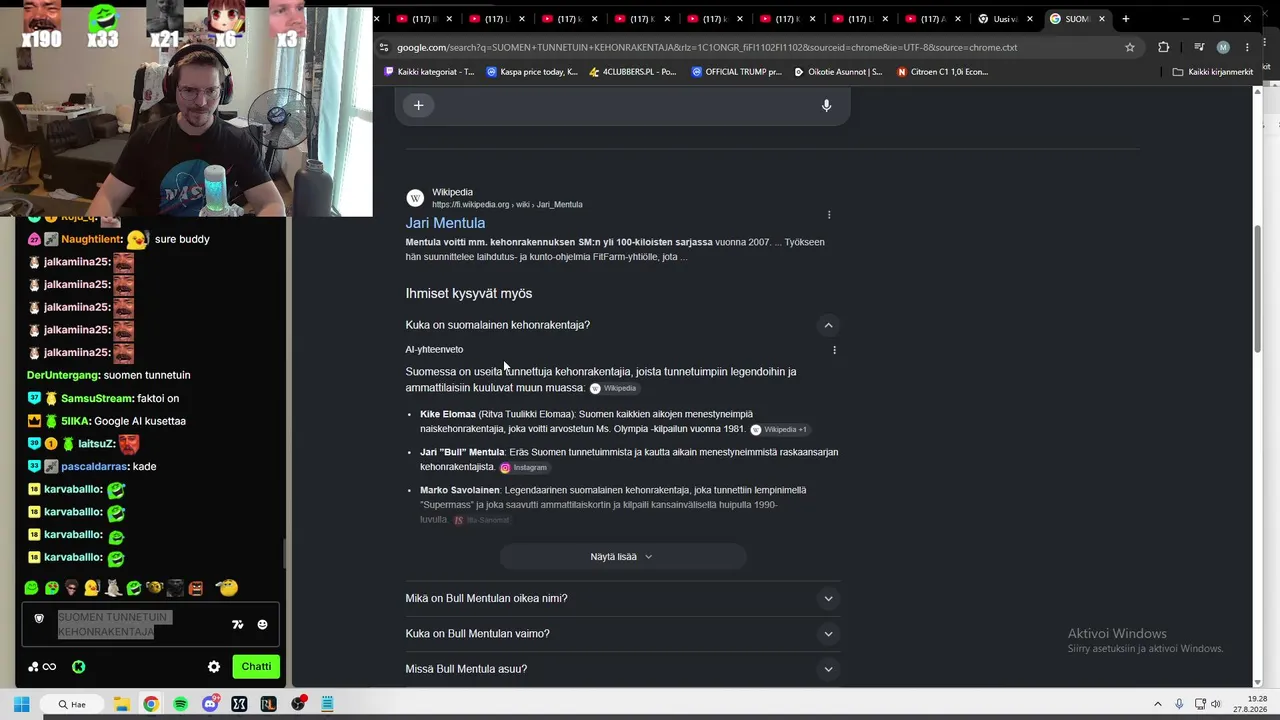Image resolution: width=1280 pixels, height=720 pixels.
Task: Click the 7TV emote icon in chat input
Action: [x=237, y=625]
